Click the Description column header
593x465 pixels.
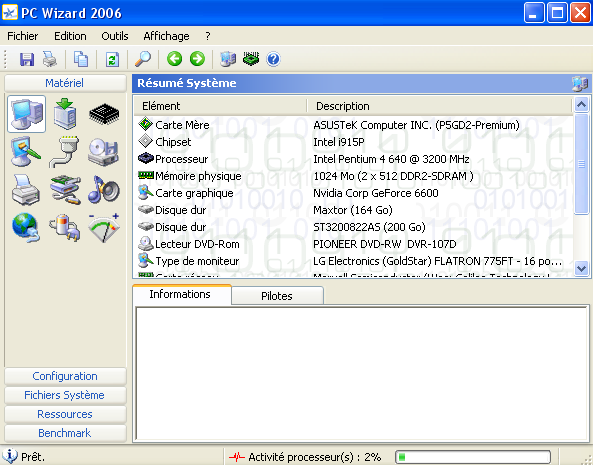[439, 106]
